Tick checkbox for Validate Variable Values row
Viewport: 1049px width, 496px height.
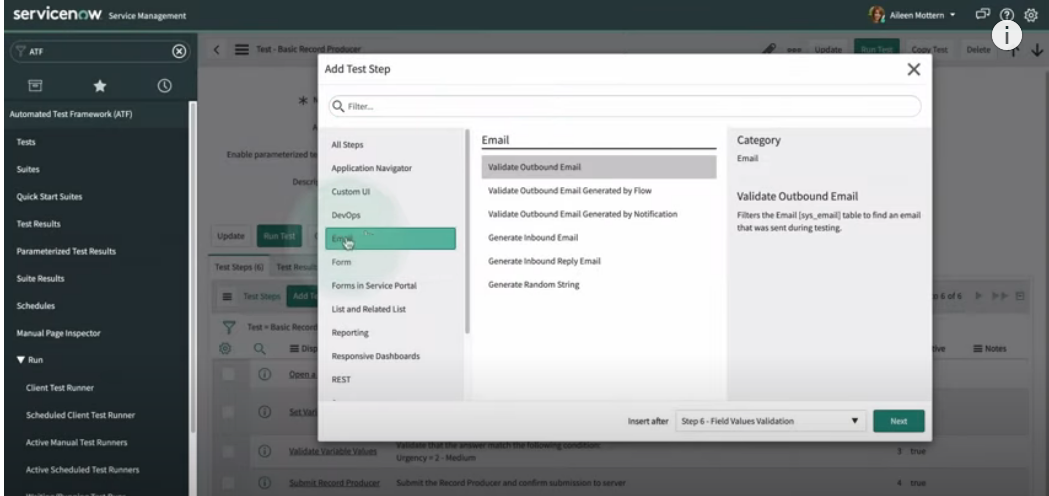(228, 451)
